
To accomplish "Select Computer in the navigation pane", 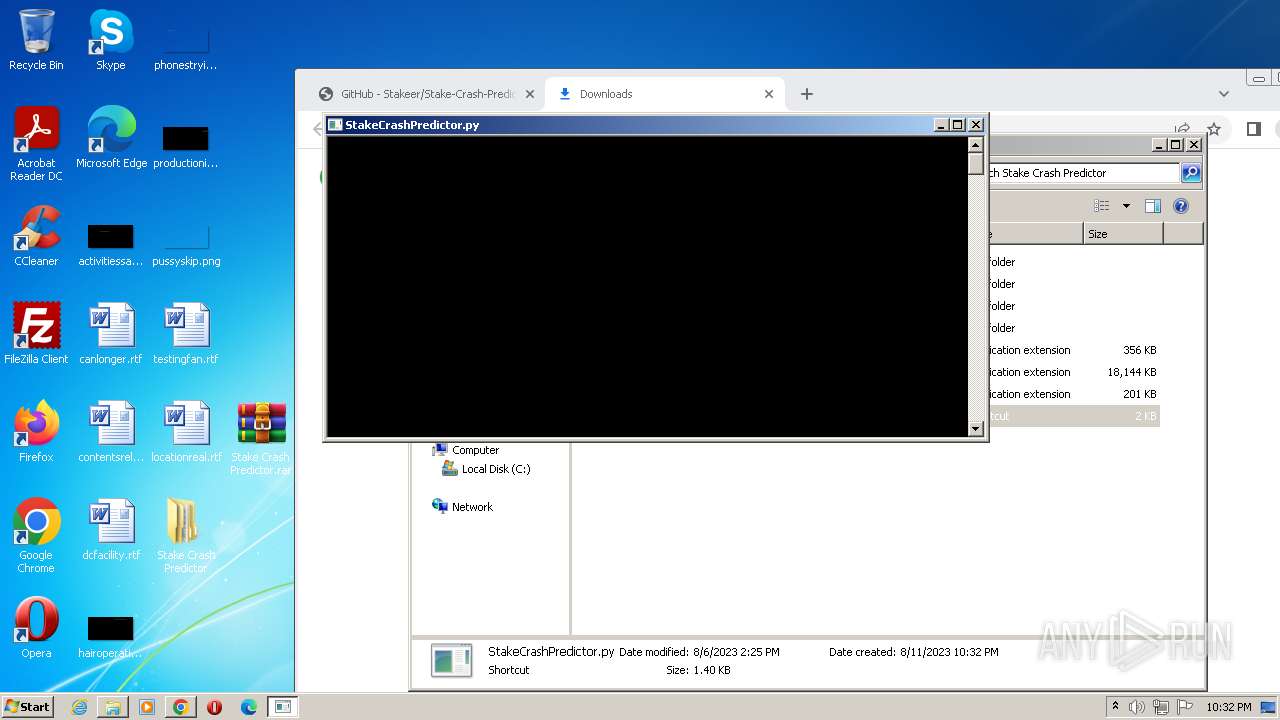I will point(475,450).
